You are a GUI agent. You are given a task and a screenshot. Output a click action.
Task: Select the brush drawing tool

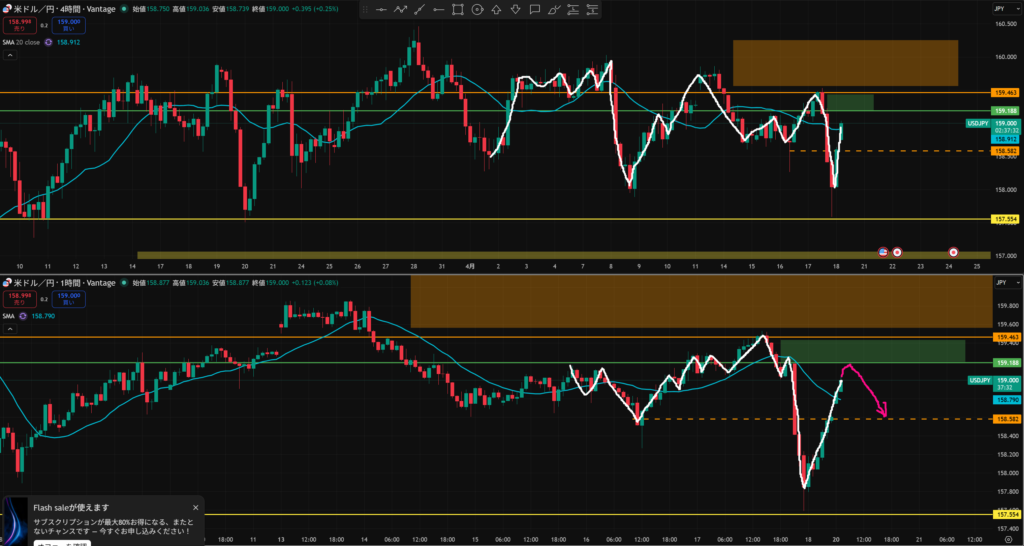point(553,10)
